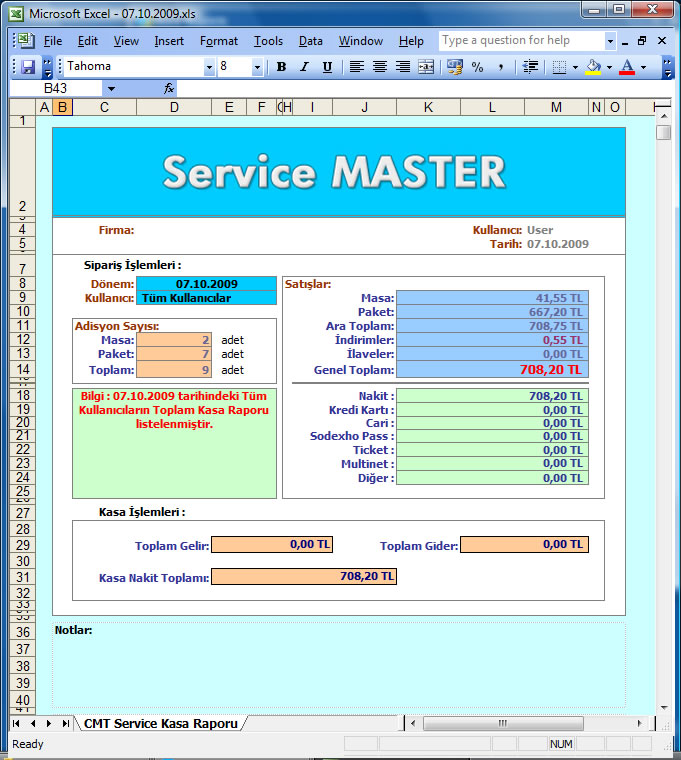The height and width of the screenshot is (760, 681).
Task: Toggle italic formatting
Action: pyautogui.click(x=303, y=67)
